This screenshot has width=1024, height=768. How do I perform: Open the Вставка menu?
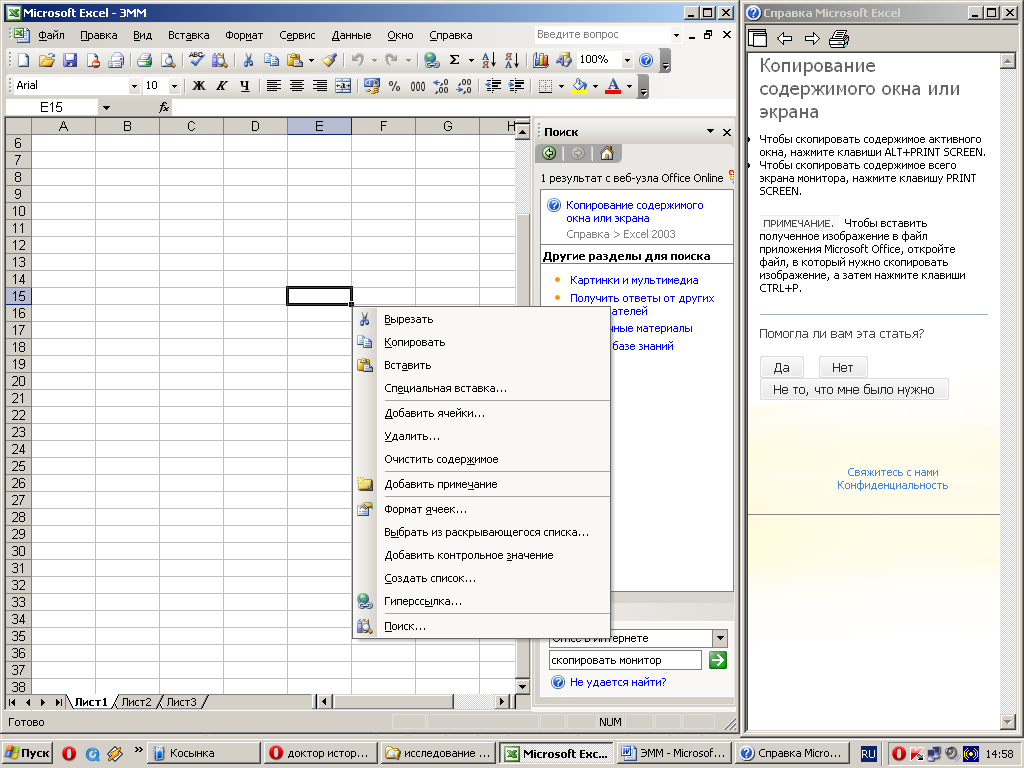[x=188, y=35]
